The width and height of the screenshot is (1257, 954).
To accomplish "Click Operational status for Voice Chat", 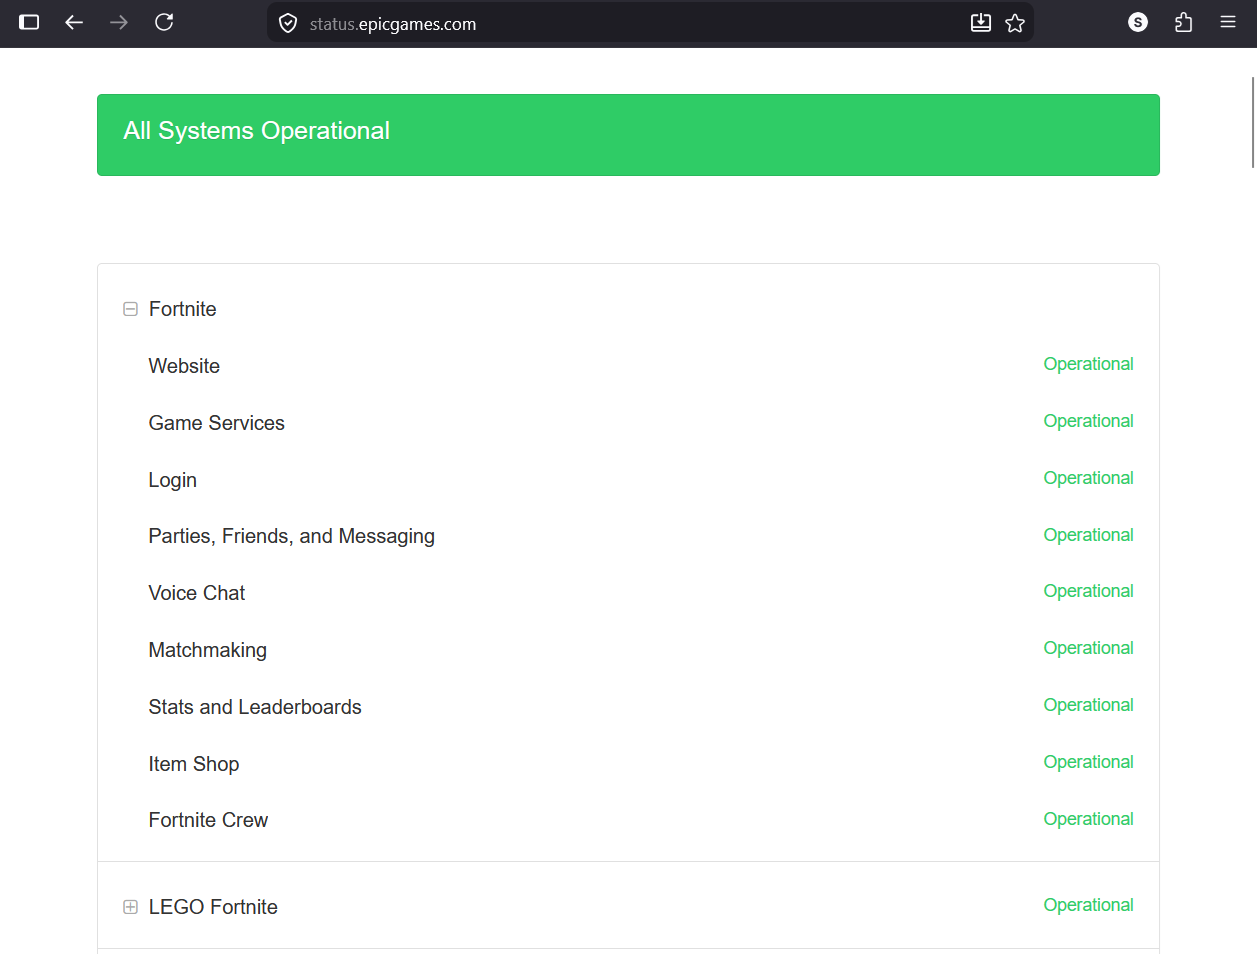I will (1088, 591).
